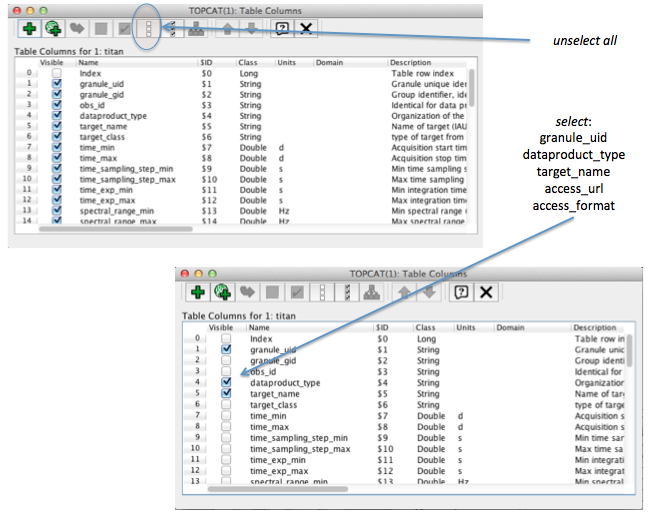Click the vertical scrollbar in the fully checked window
Screen dimensions: 662x526
(x=472, y=88)
